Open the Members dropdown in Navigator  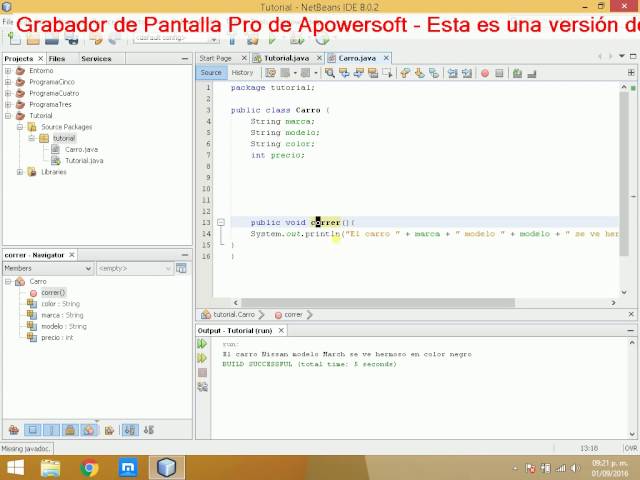click(48, 268)
